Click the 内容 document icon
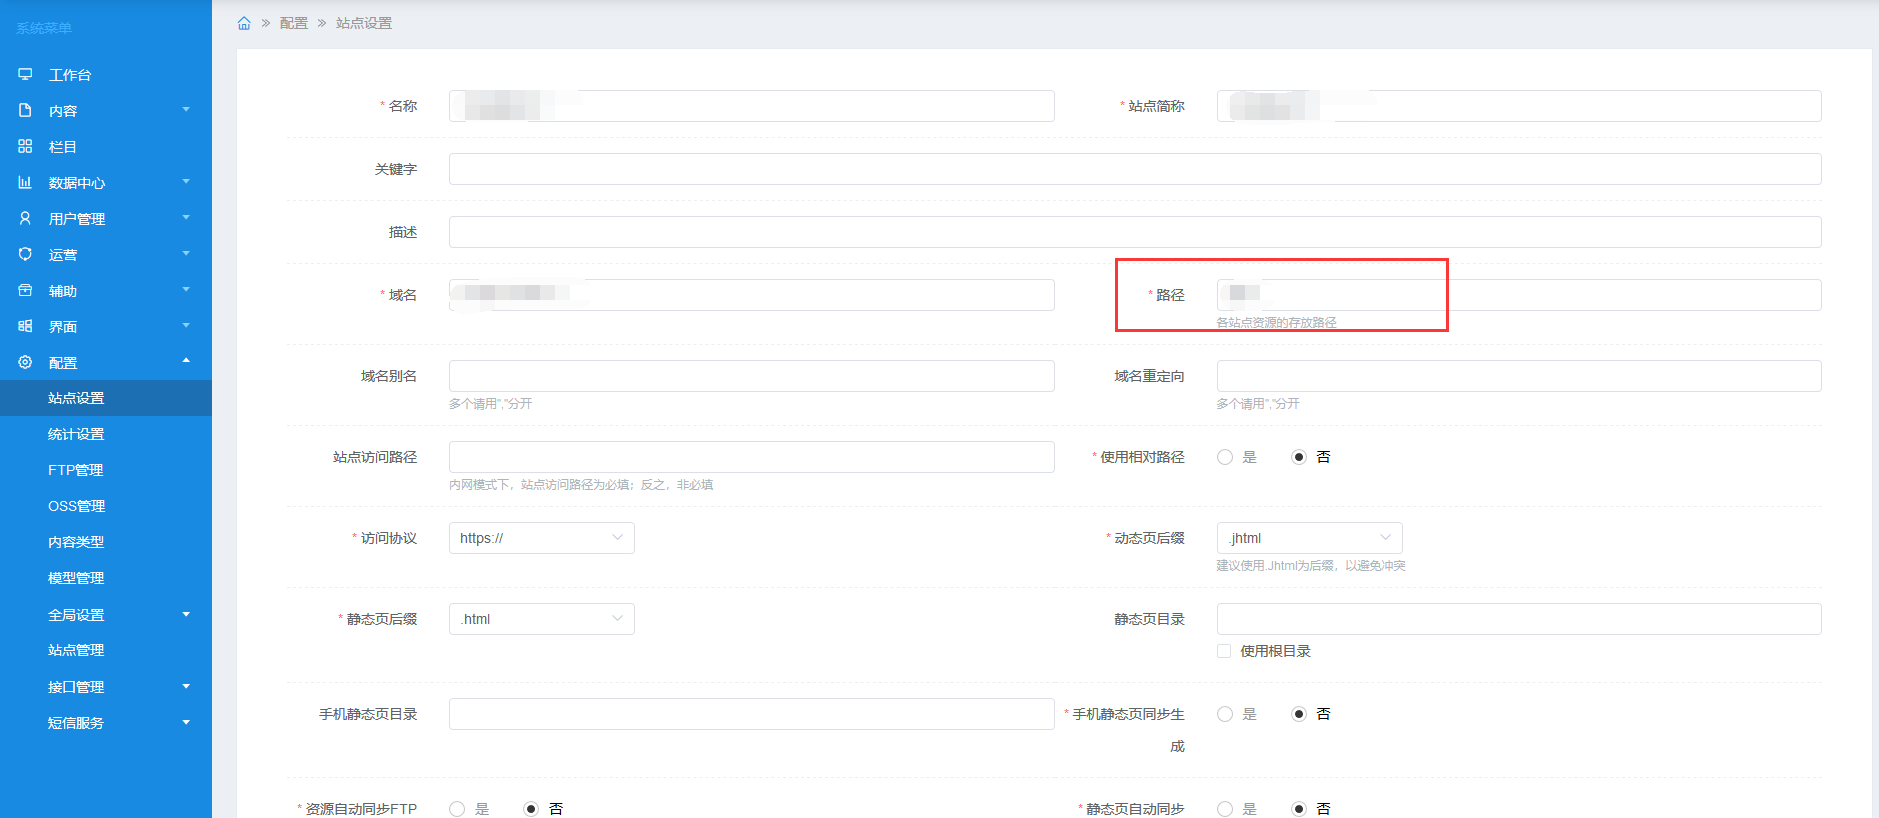The image size is (1879, 818). tap(25, 110)
